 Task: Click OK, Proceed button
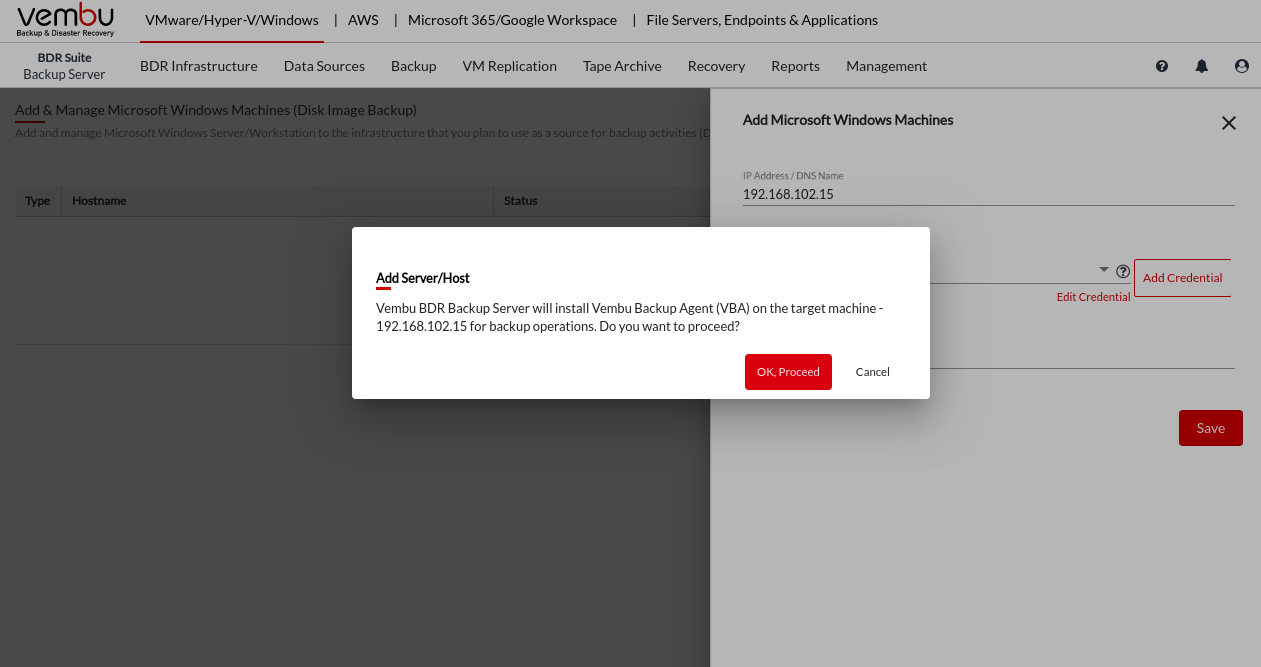pyautogui.click(x=788, y=372)
